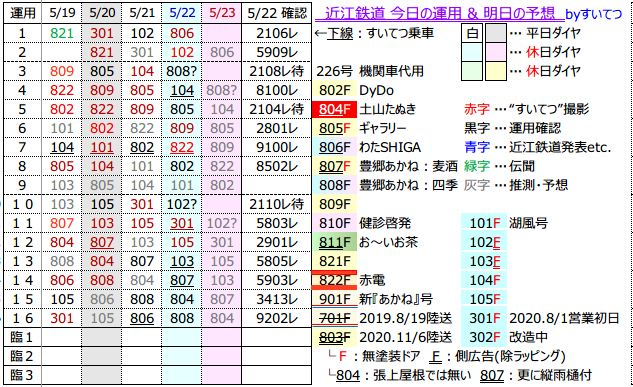Select the underlined red 807 in row 12
The width and height of the screenshot is (633, 387).
[x=102, y=242]
